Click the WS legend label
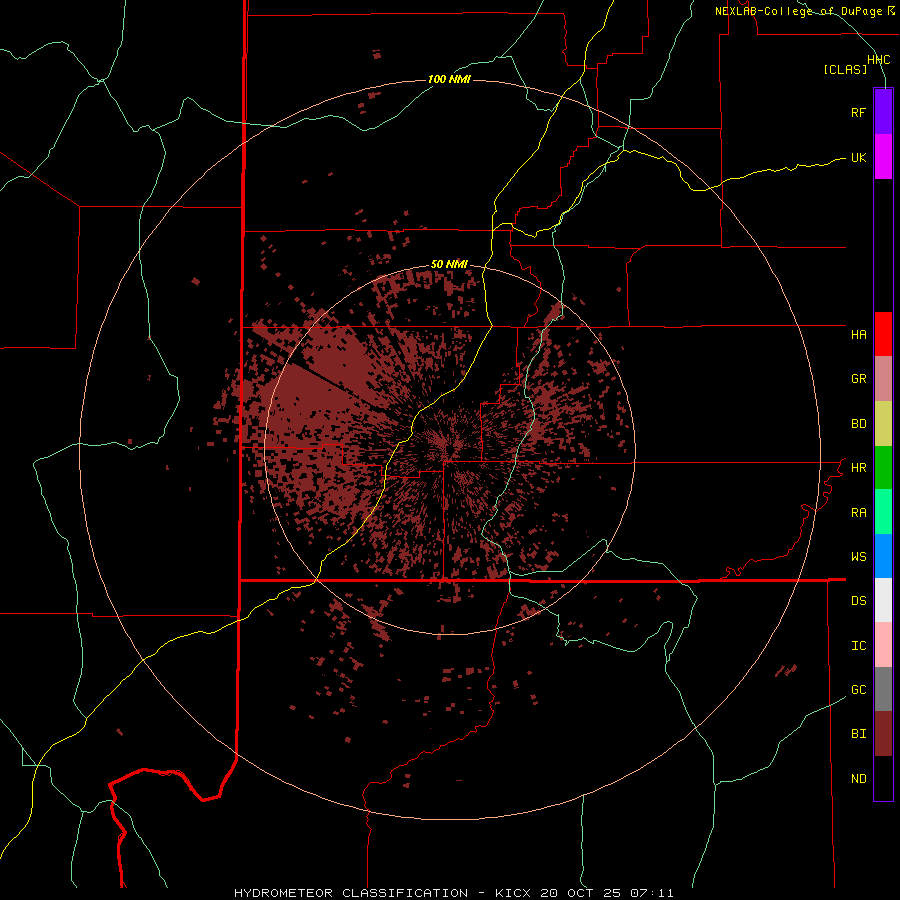The height and width of the screenshot is (900, 900). click(858, 557)
